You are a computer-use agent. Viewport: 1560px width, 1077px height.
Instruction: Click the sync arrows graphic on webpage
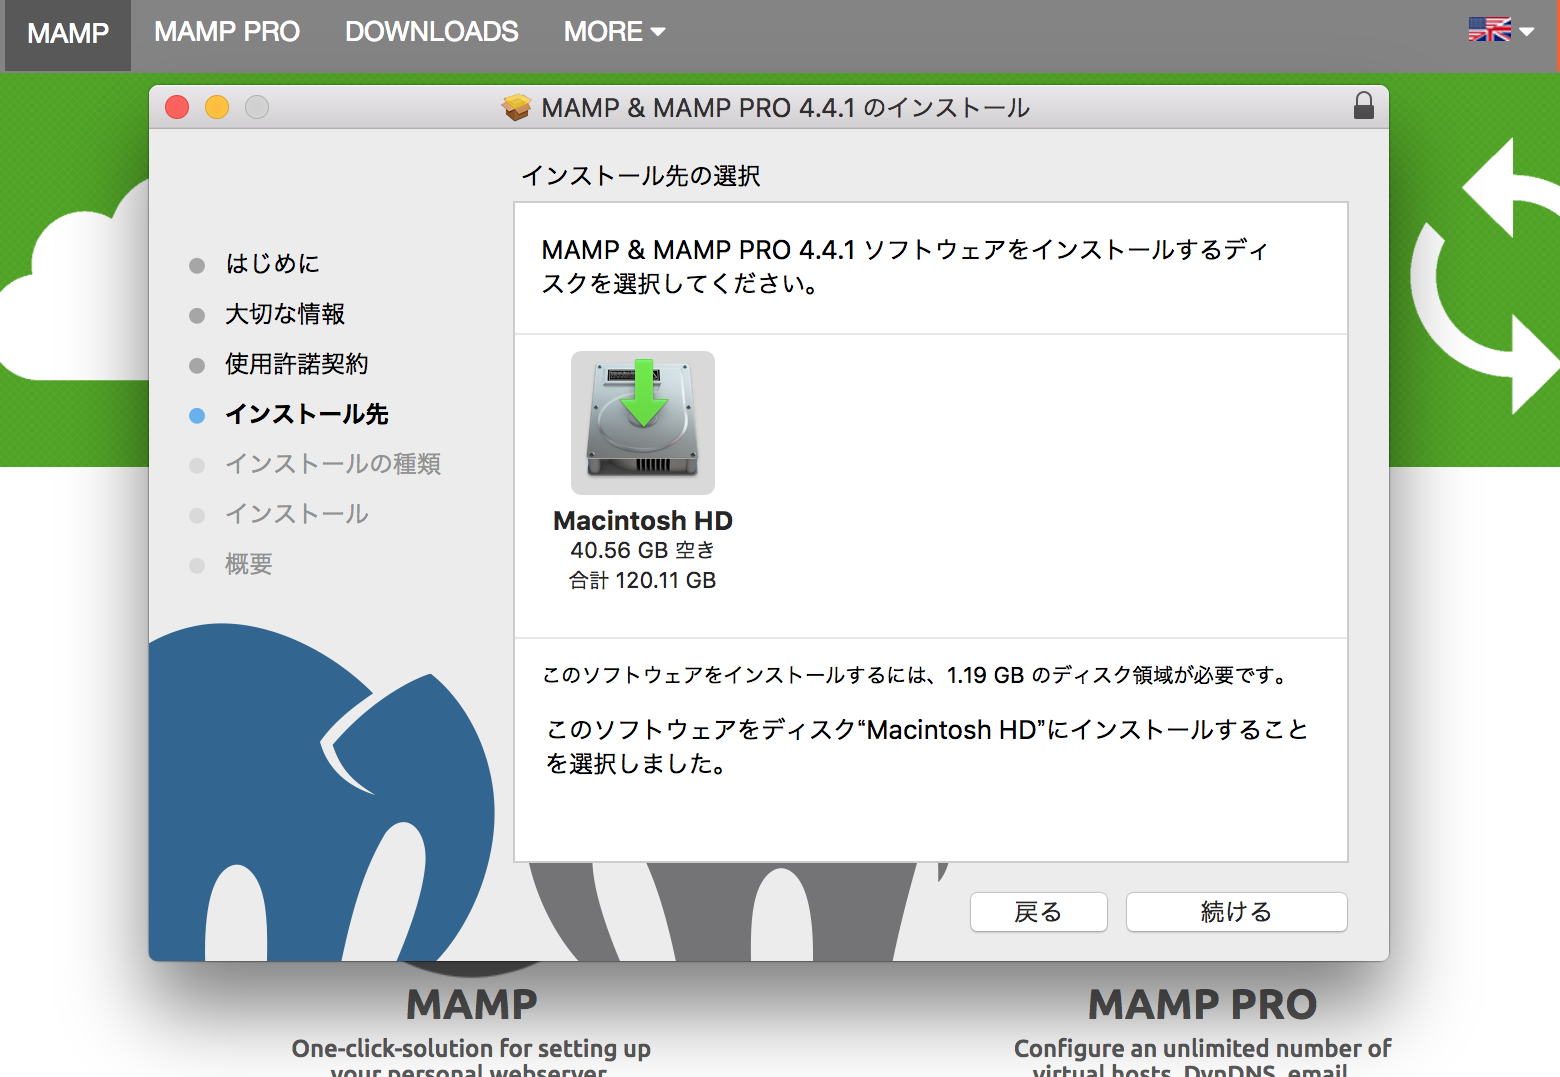(x=1485, y=277)
